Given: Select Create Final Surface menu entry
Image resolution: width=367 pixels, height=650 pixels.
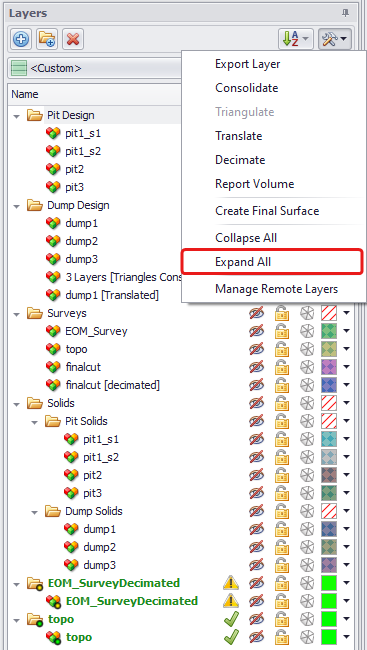Looking at the screenshot, I should click(x=267, y=211).
